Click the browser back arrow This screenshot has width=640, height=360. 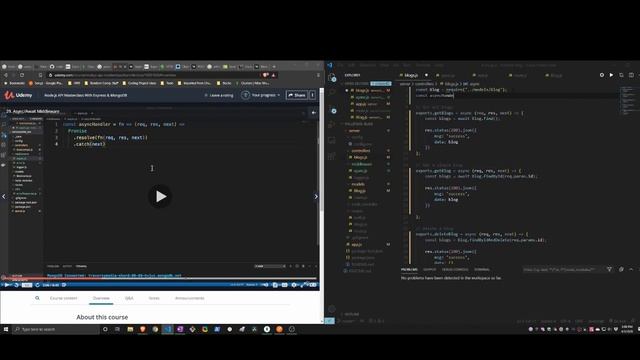click(6, 75)
